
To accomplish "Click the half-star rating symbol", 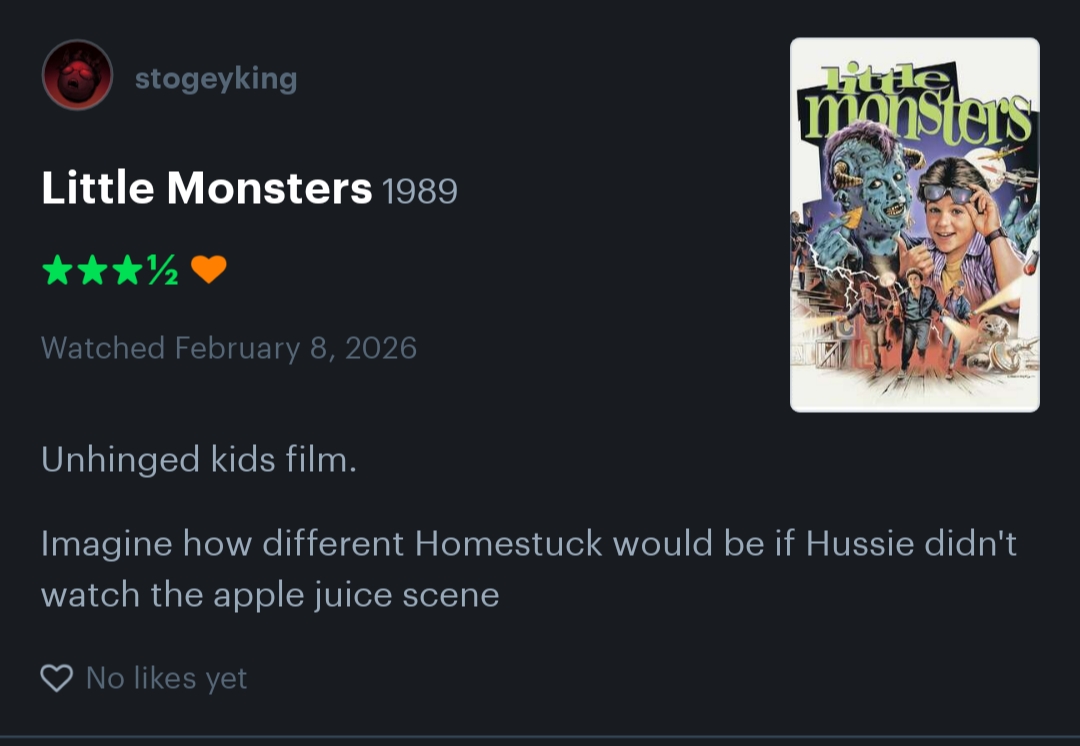I will point(162,270).
